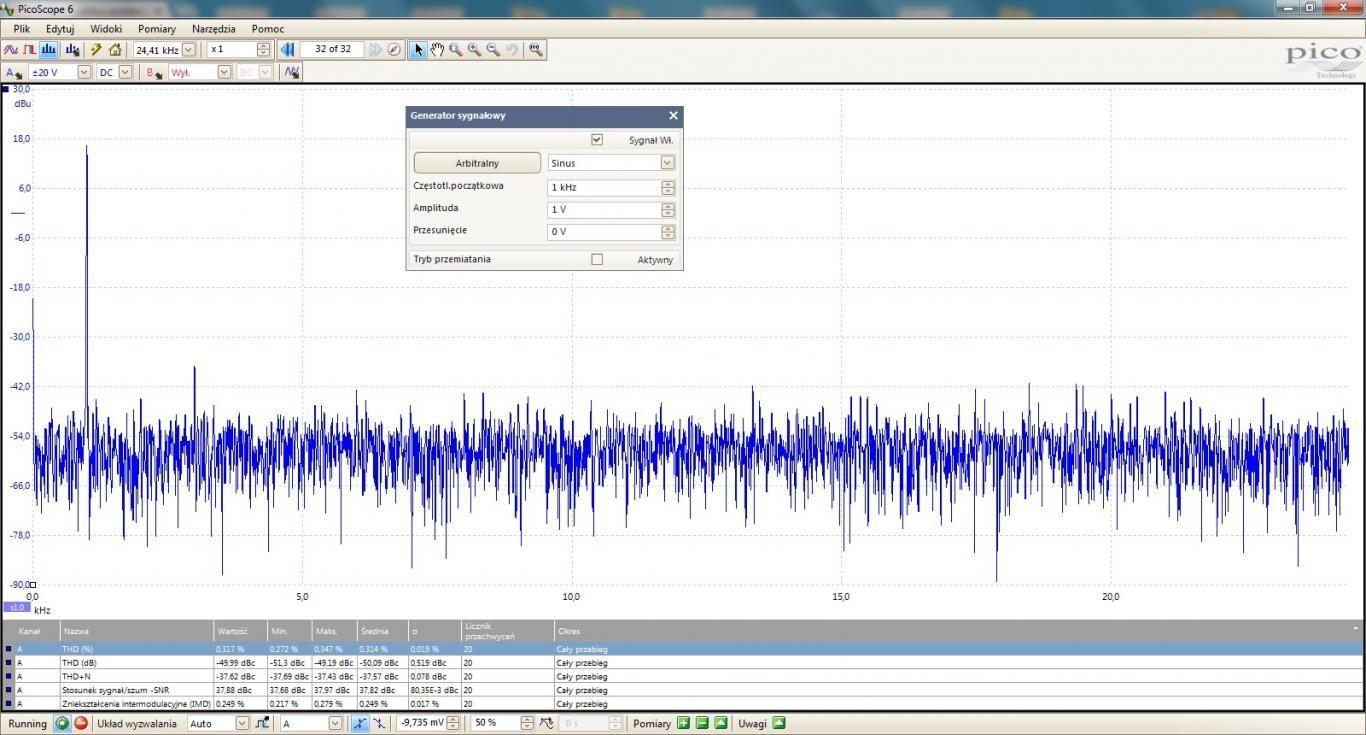Viewport: 1366px width, 735px height.
Task: Open the channel A ±20 V range dropdown
Action: coord(84,72)
